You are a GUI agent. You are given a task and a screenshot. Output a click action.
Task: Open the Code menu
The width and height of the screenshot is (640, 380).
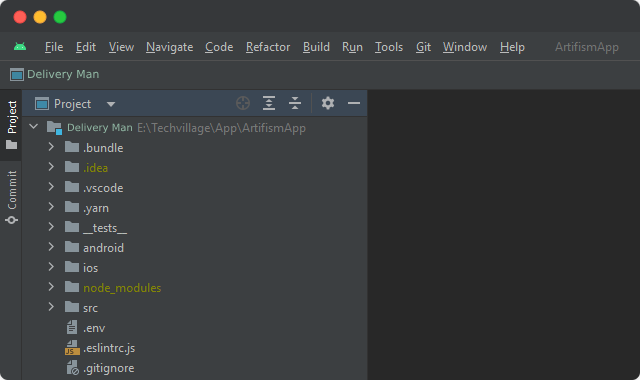click(x=219, y=47)
